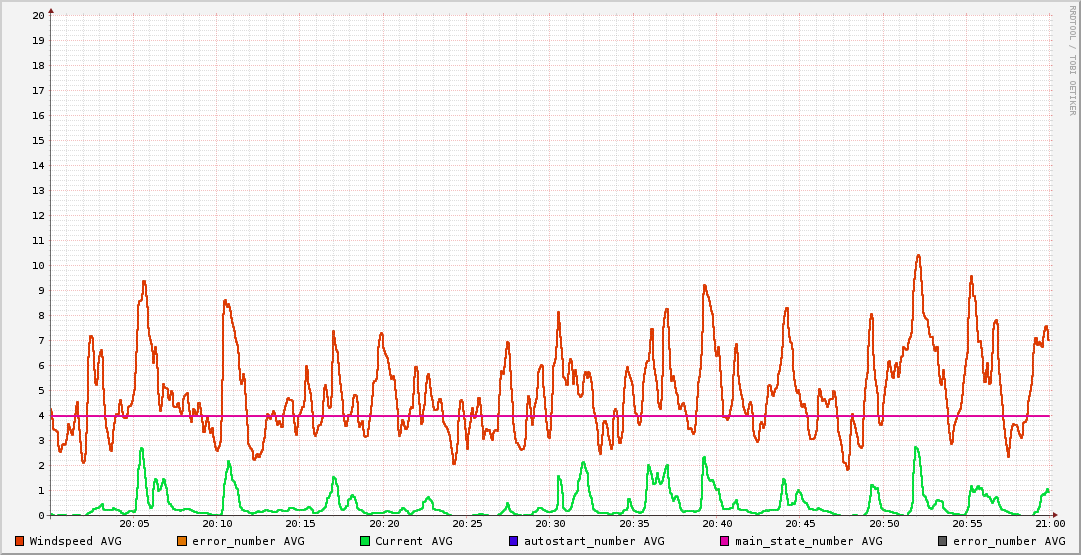Viewport: 1081px width, 555px height.
Task: Click the 20:30 time axis label
Action: pos(550,525)
